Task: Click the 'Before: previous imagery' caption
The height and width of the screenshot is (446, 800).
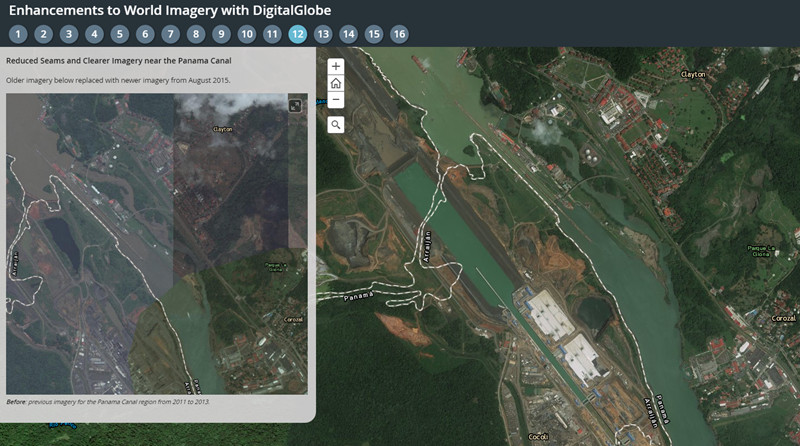Action: [108, 402]
